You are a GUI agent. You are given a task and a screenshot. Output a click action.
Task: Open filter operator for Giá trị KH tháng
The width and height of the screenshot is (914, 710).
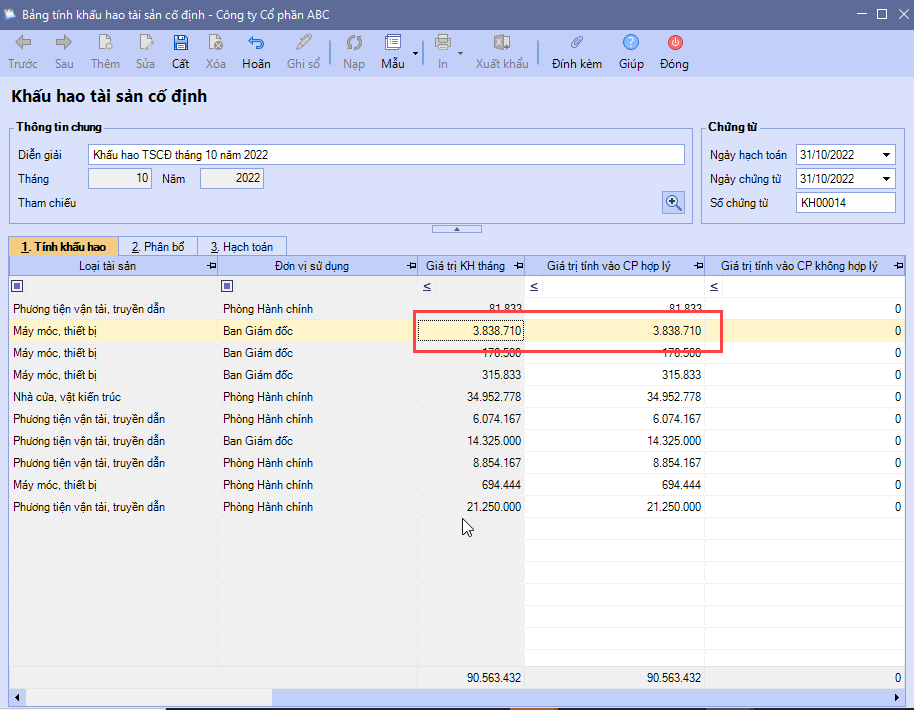(427, 286)
